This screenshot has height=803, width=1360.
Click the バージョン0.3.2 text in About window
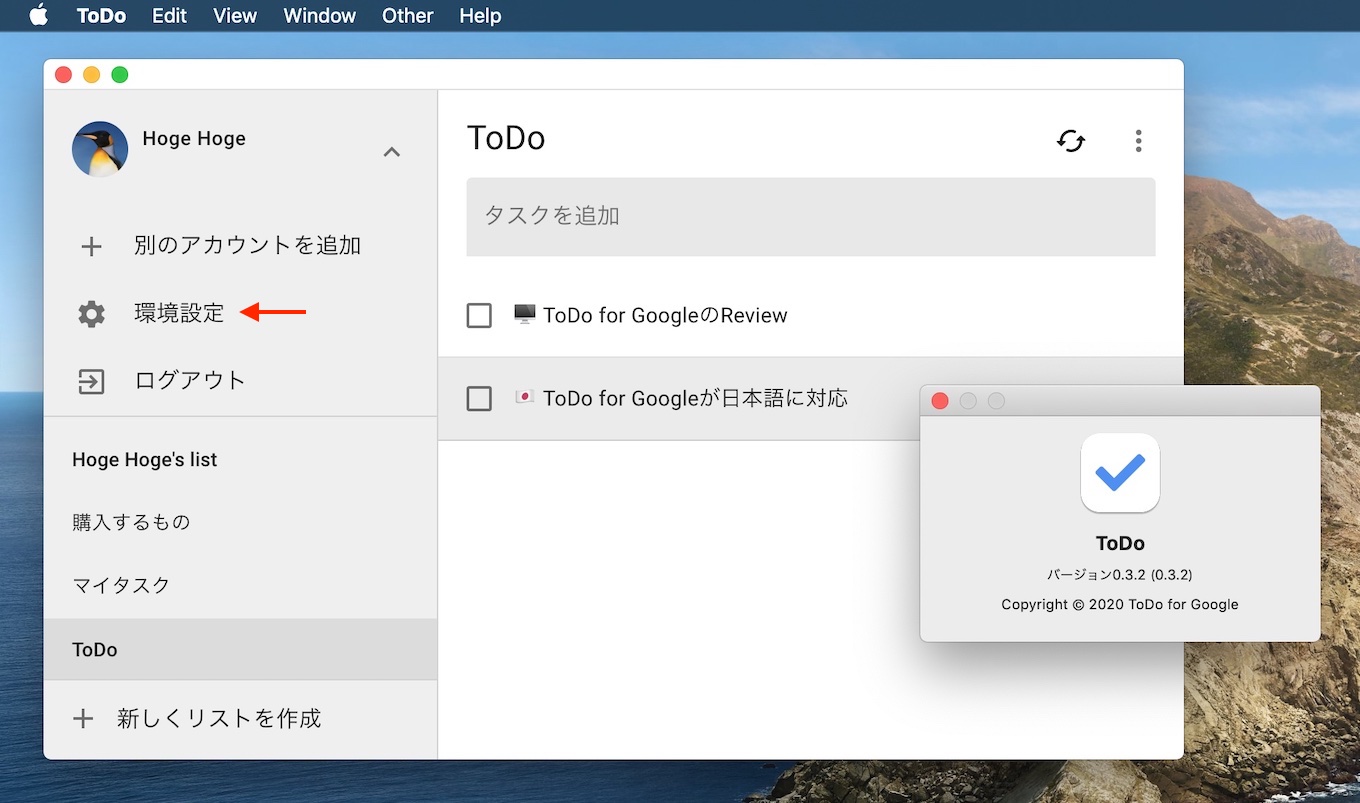1119,575
